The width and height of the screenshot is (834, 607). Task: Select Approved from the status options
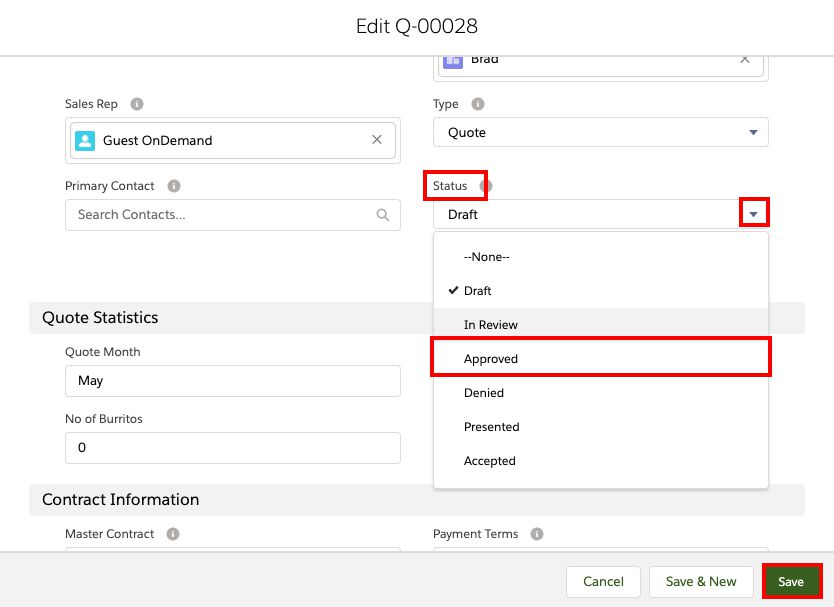tap(491, 358)
